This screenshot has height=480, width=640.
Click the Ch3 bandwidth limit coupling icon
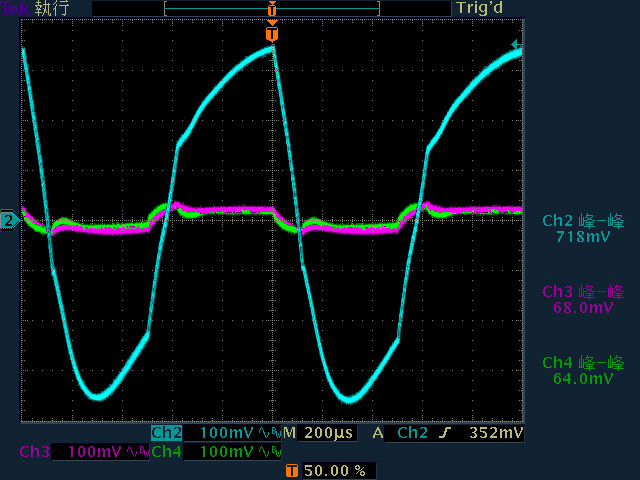coord(138,452)
